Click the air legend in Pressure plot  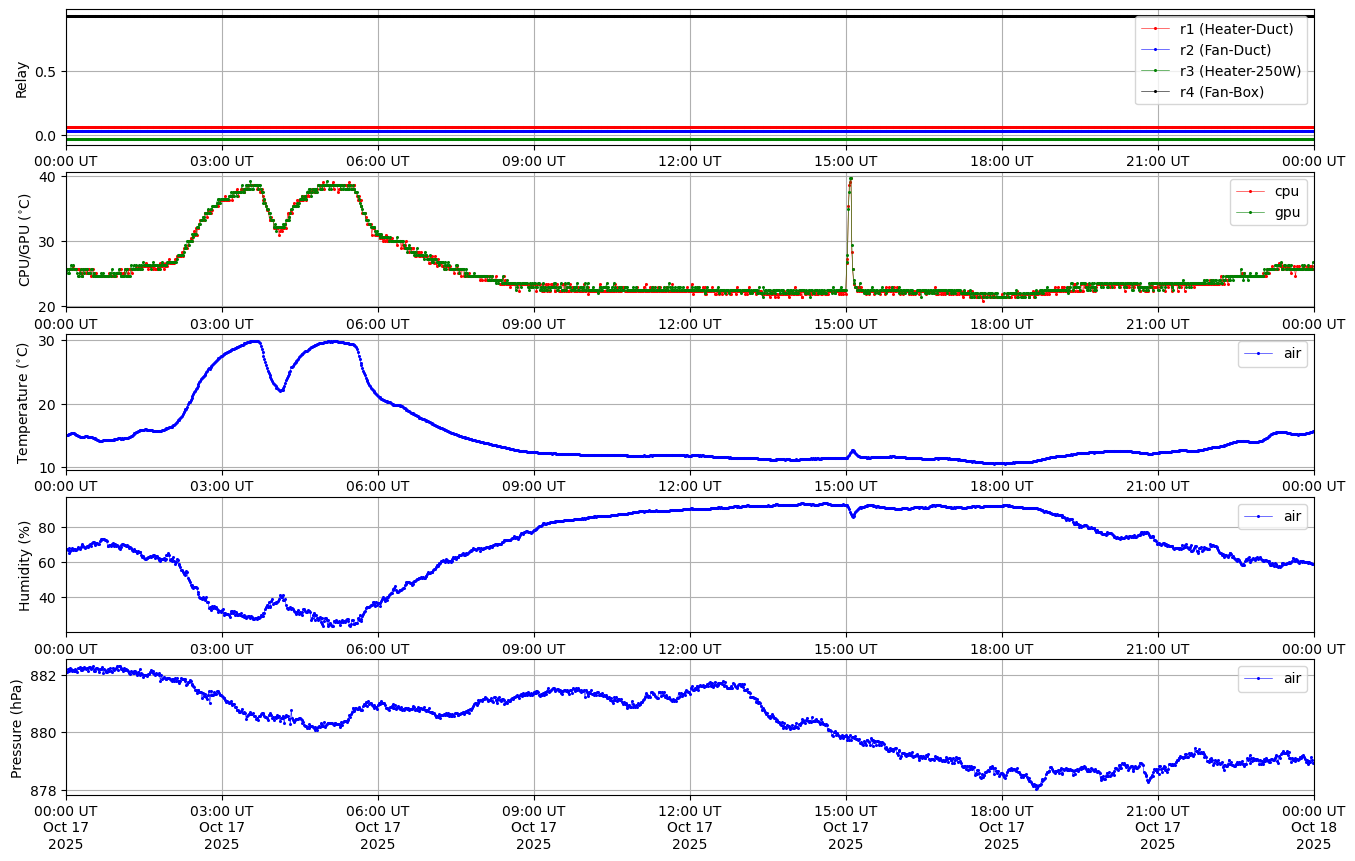[1292, 678]
